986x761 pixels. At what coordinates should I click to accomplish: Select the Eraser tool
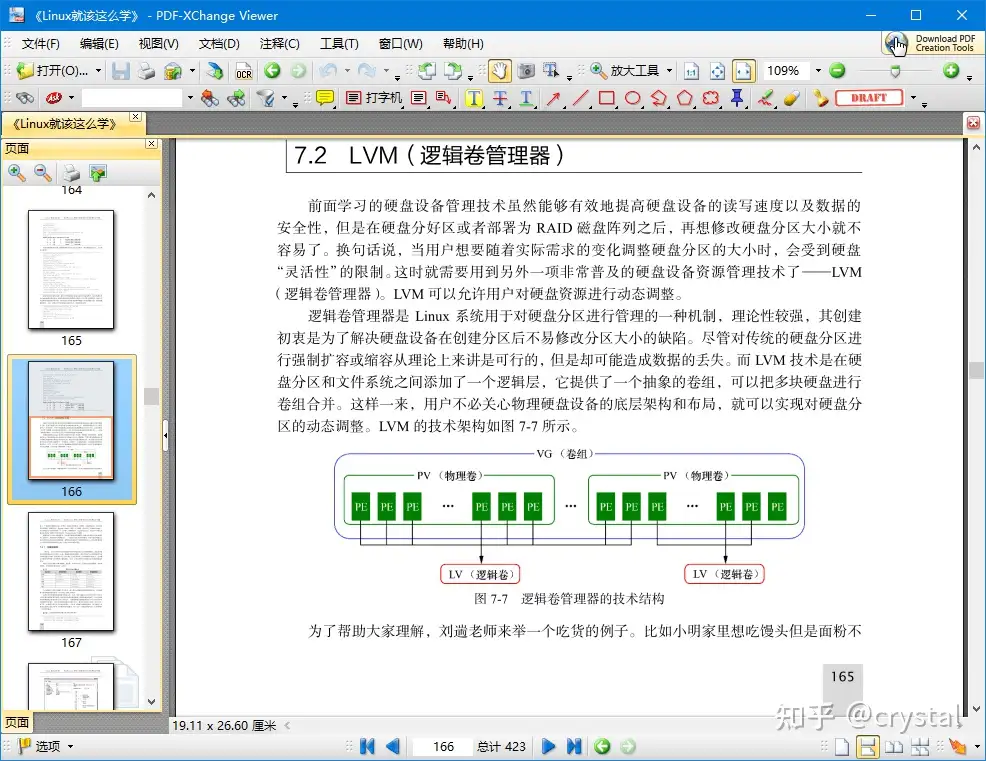point(790,98)
